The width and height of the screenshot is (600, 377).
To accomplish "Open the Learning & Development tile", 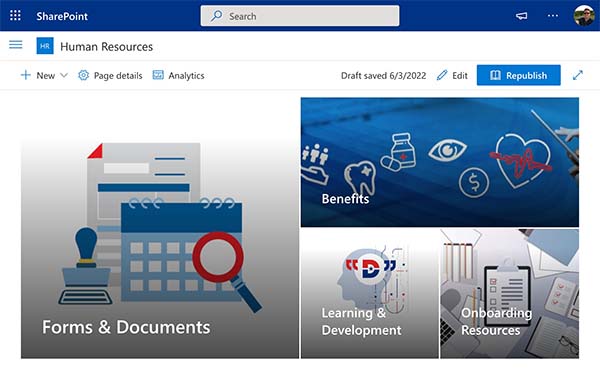I will (370, 294).
